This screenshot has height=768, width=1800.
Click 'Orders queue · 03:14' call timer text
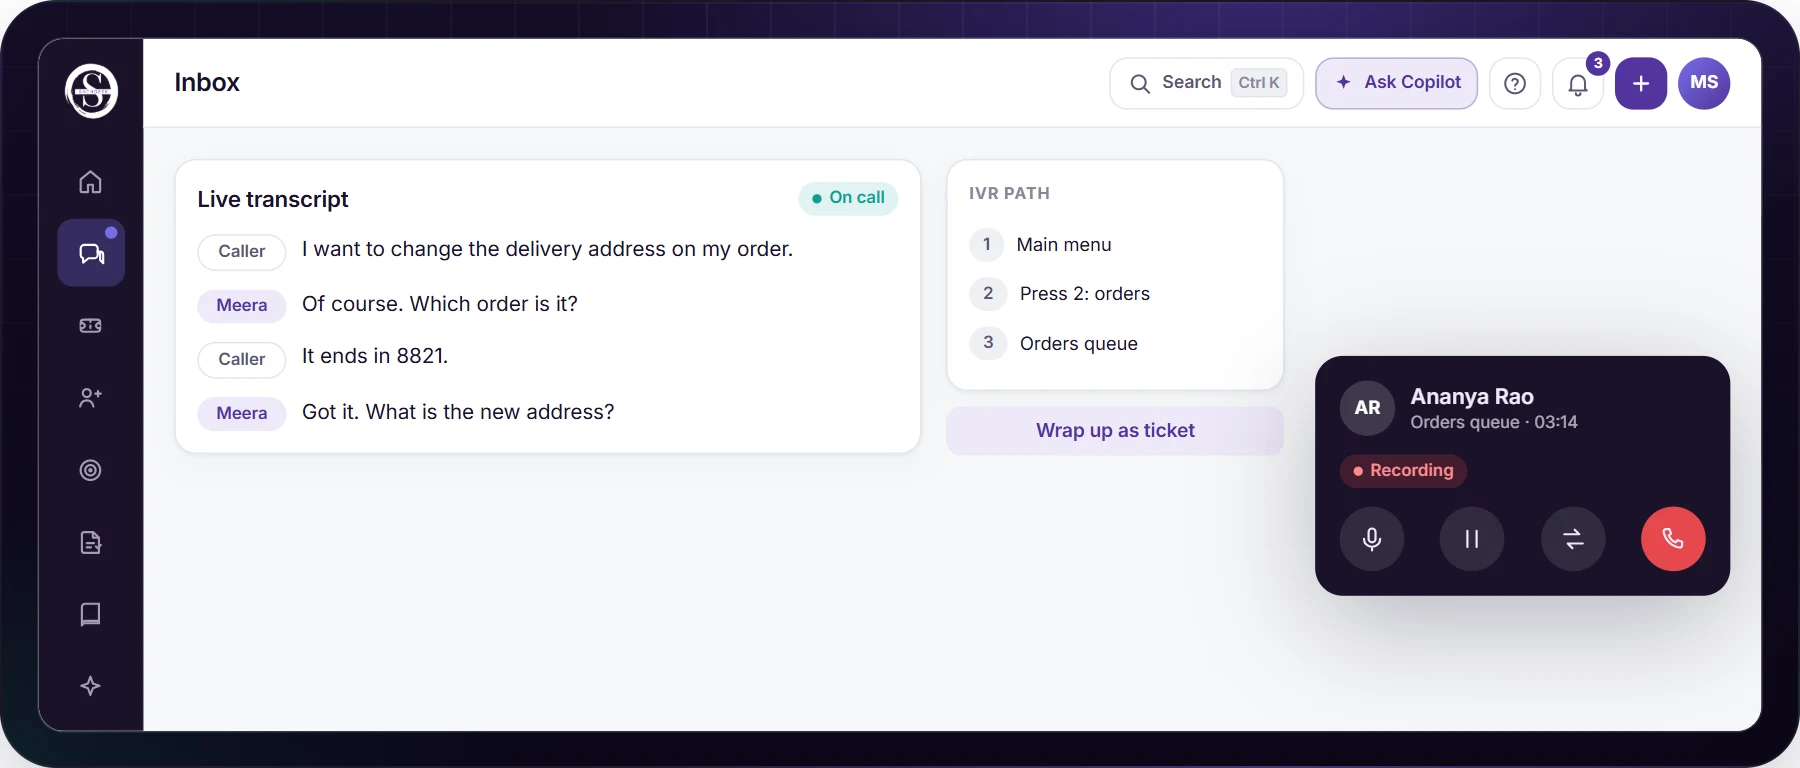pyautogui.click(x=1494, y=422)
